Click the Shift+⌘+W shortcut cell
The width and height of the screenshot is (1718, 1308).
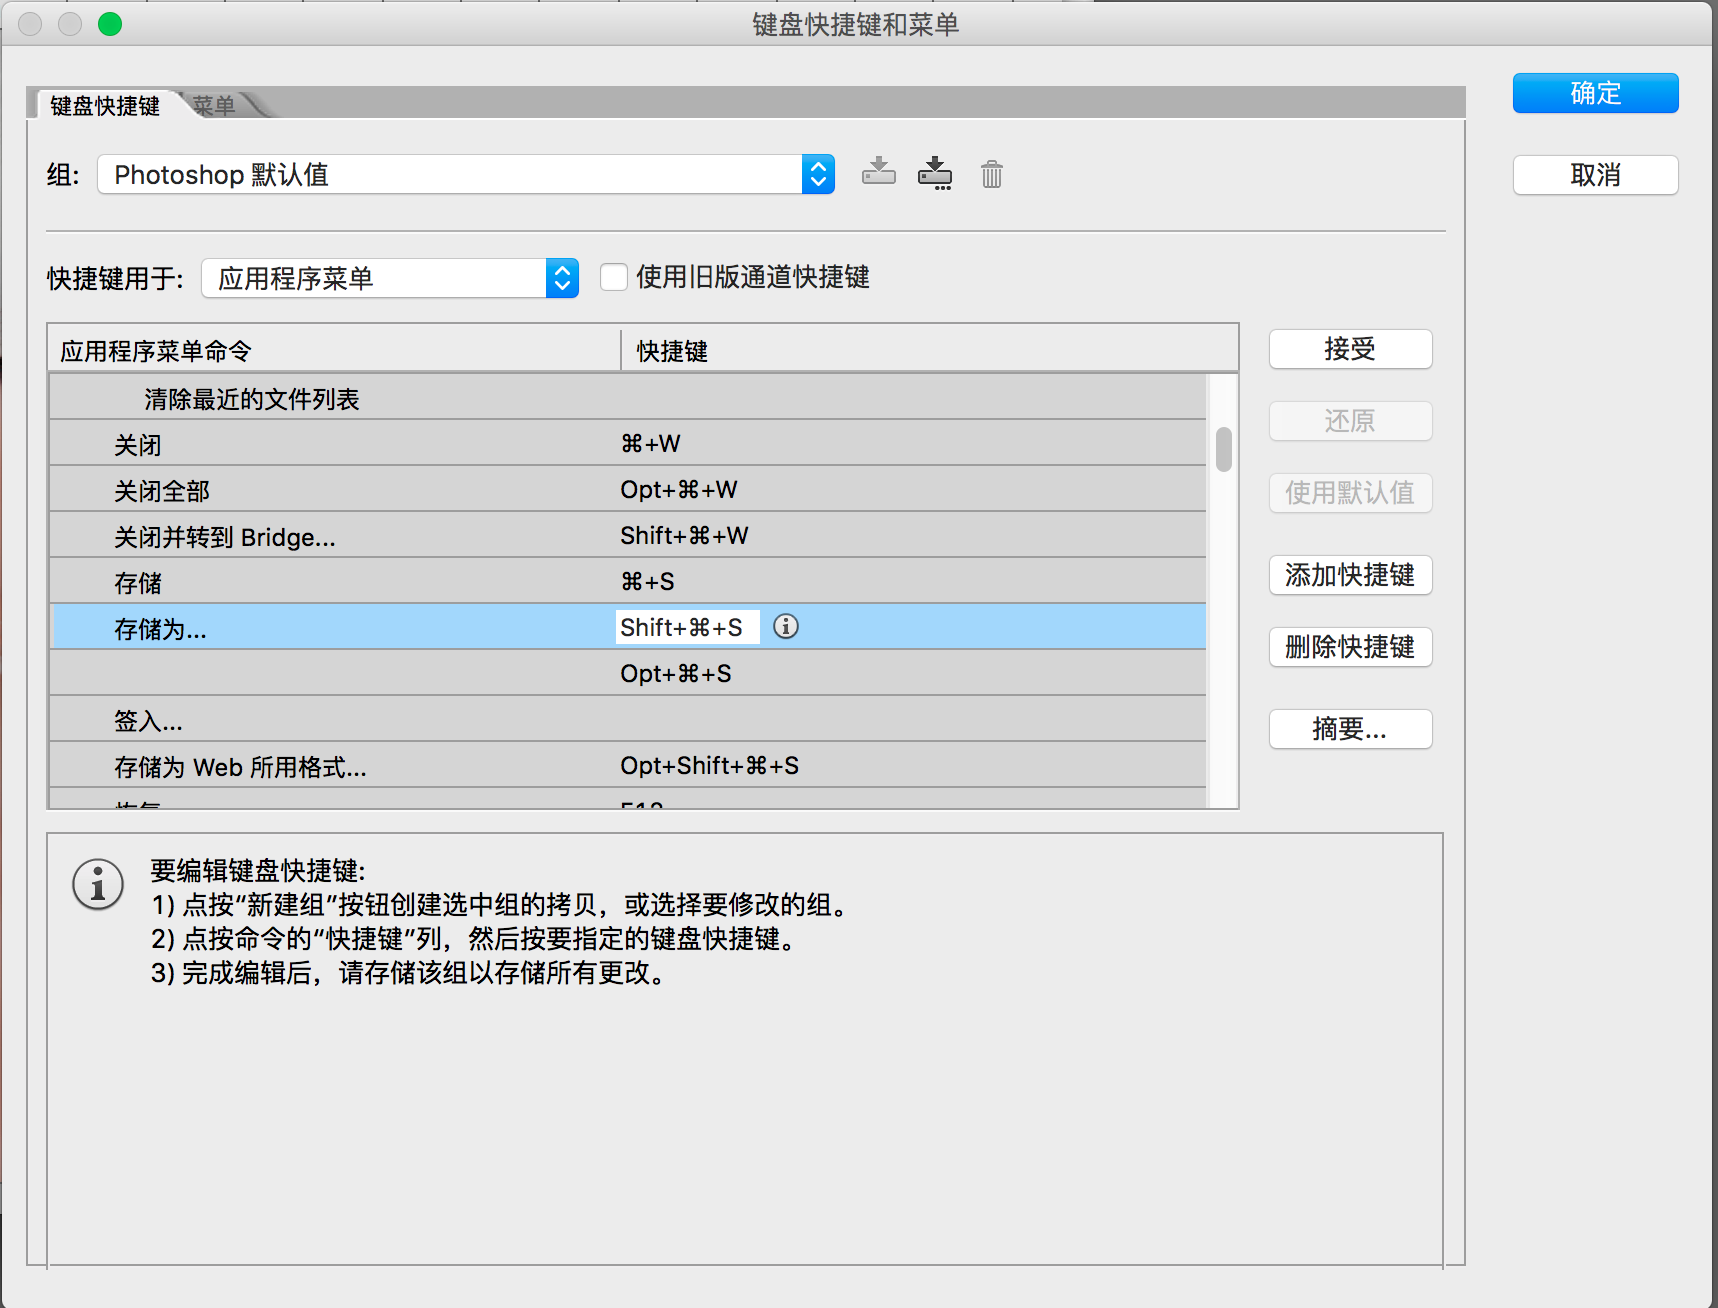coord(684,535)
